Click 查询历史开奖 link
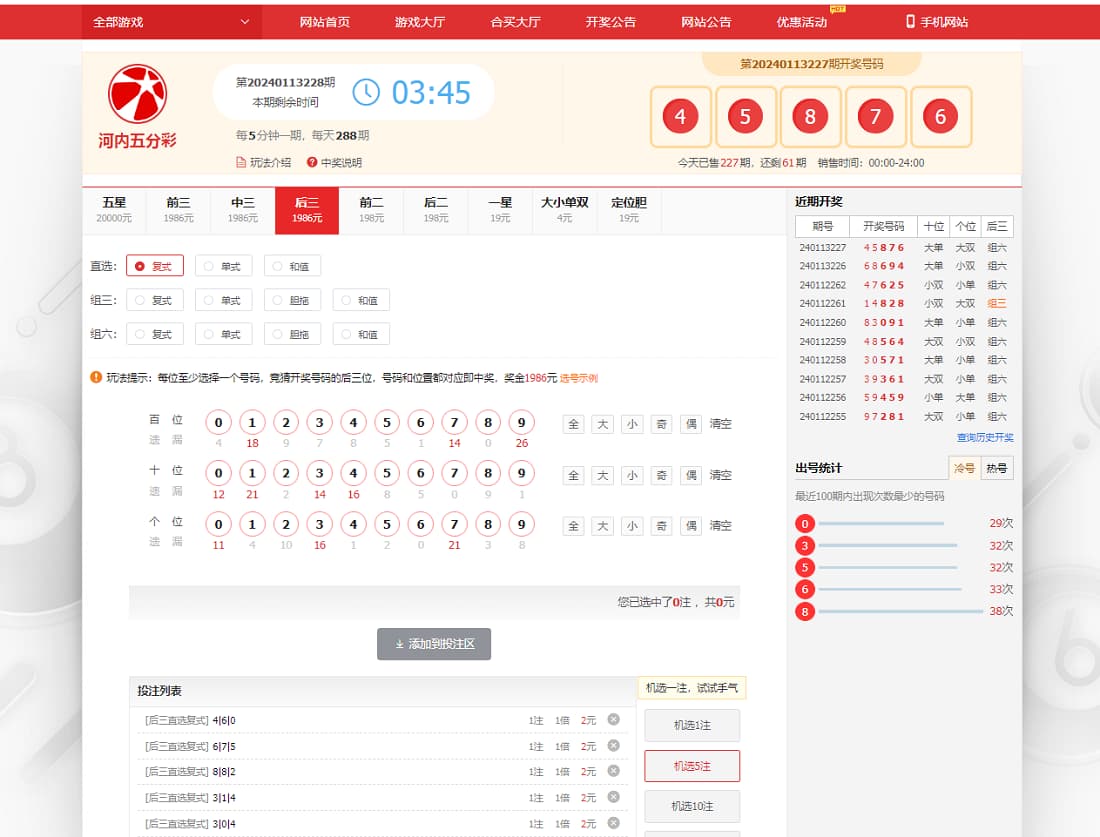This screenshot has width=1100, height=837. tap(984, 438)
